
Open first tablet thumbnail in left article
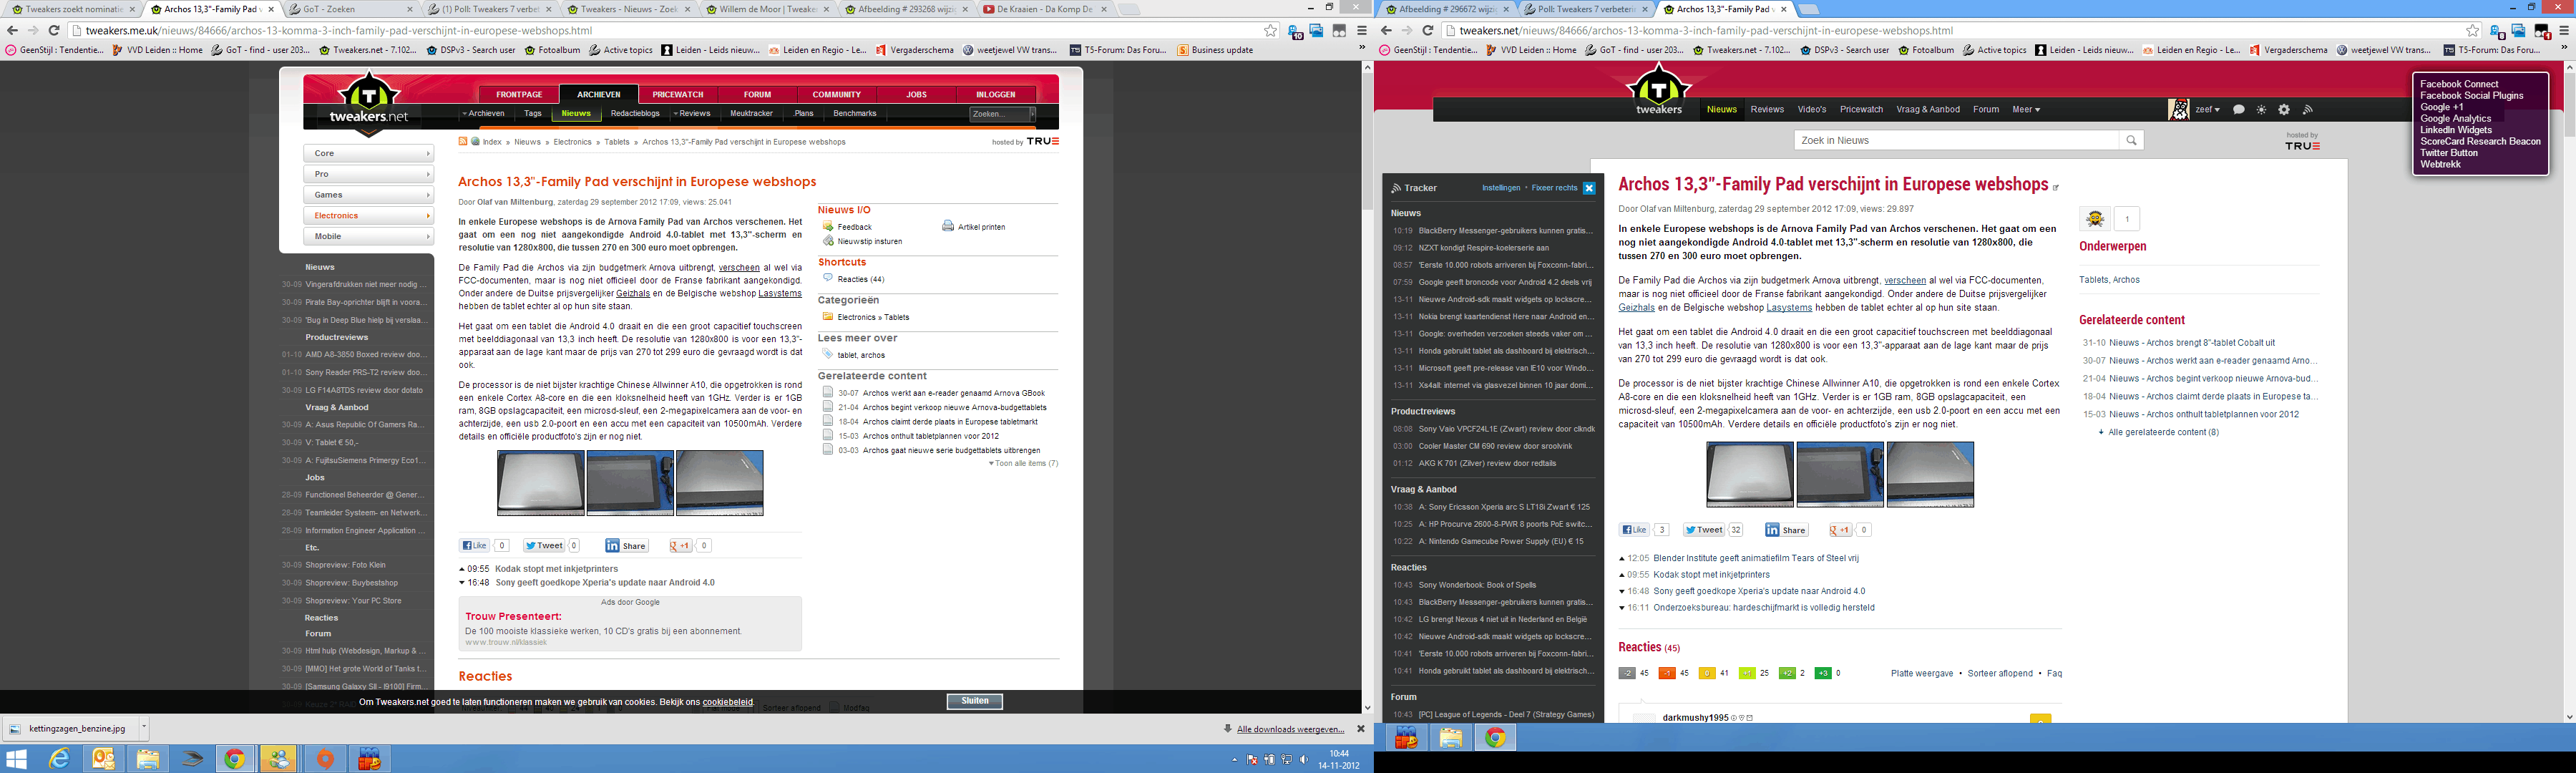(x=540, y=483)
